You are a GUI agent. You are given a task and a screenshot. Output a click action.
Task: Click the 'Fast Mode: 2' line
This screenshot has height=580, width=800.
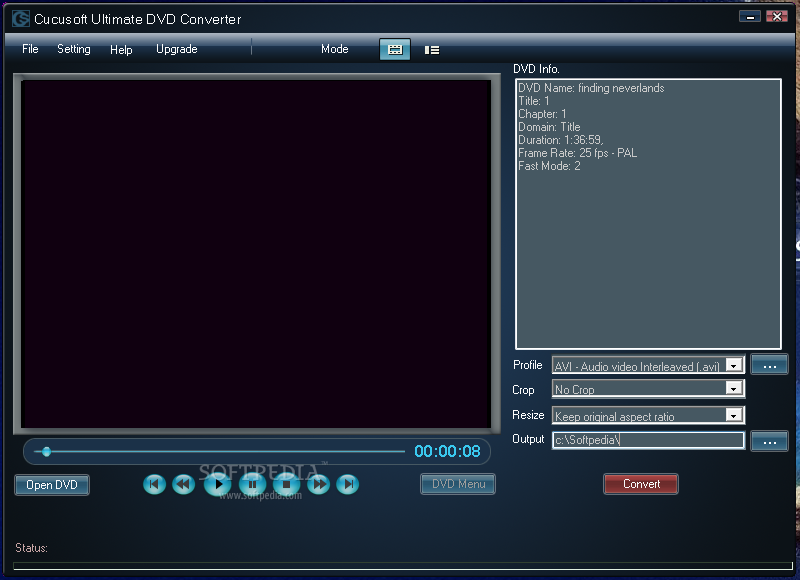tap(549, 166)
